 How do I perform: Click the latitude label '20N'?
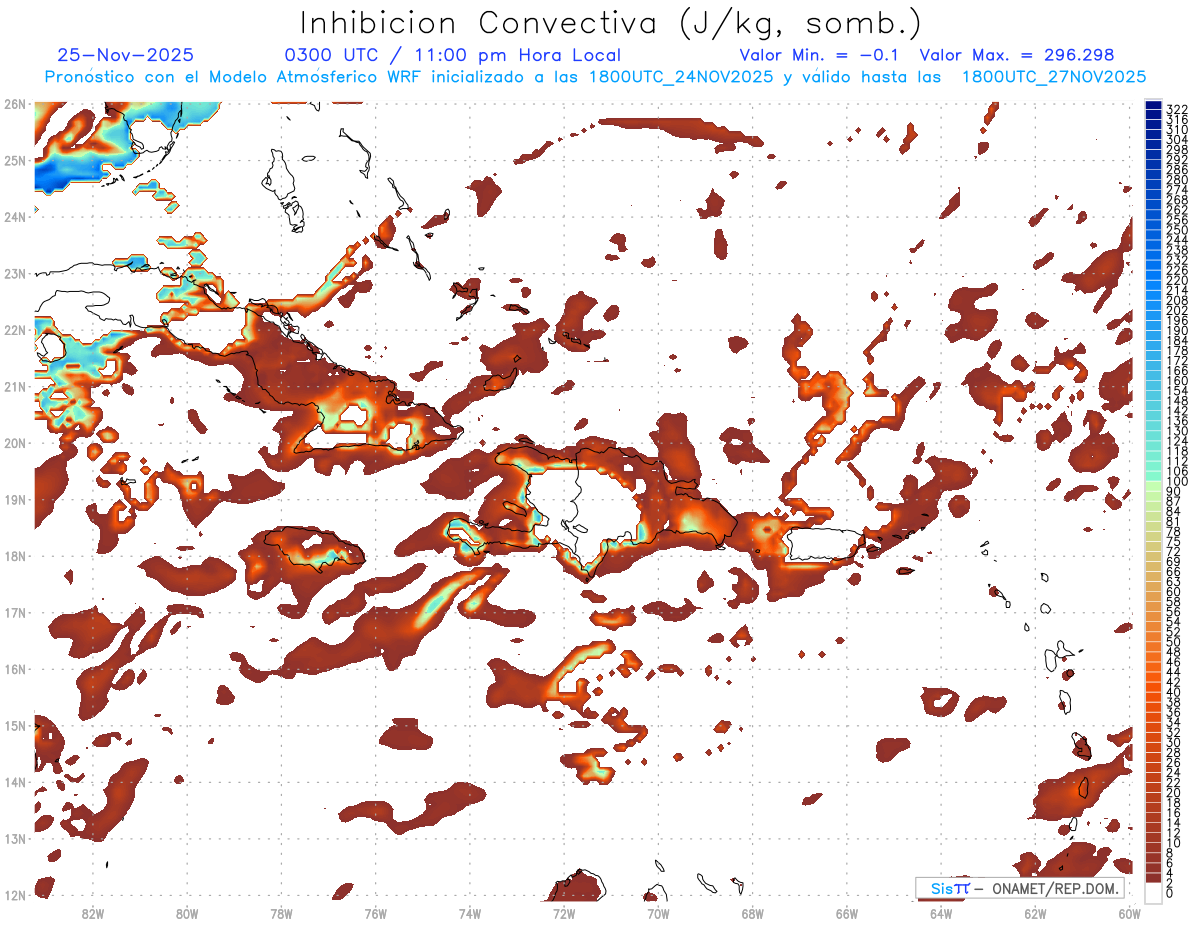point(14,443)
